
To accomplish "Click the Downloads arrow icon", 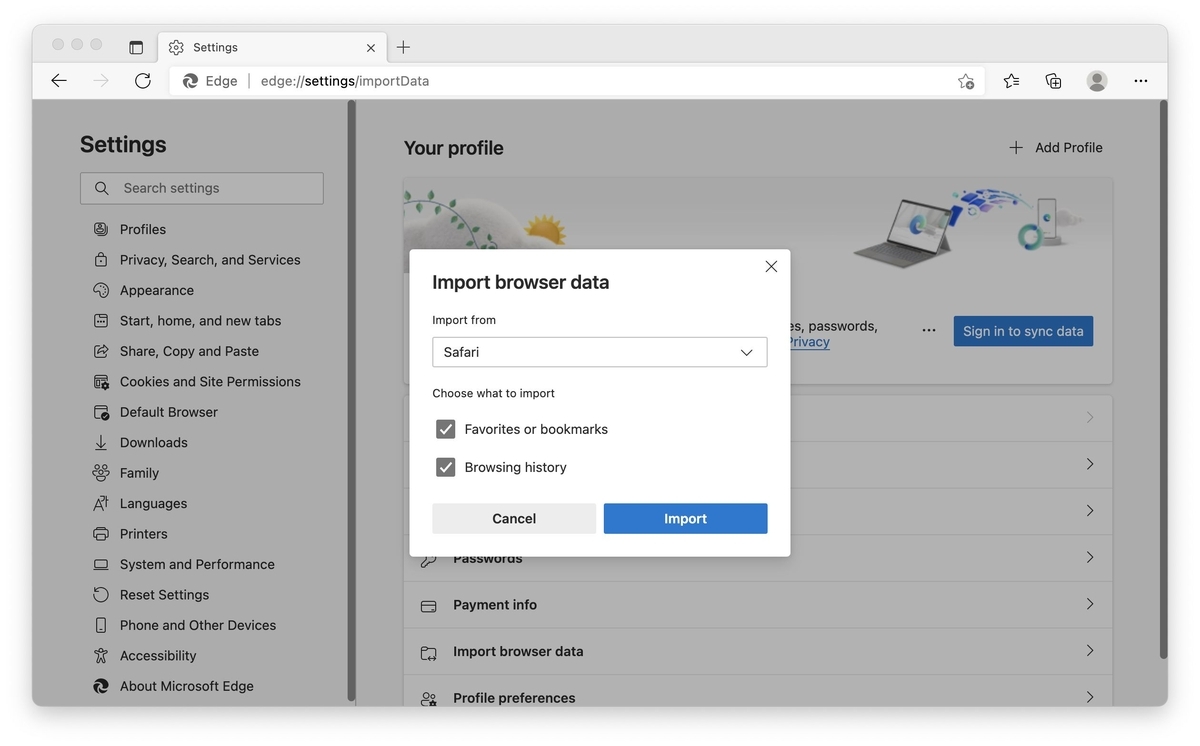I will (101, 442).
